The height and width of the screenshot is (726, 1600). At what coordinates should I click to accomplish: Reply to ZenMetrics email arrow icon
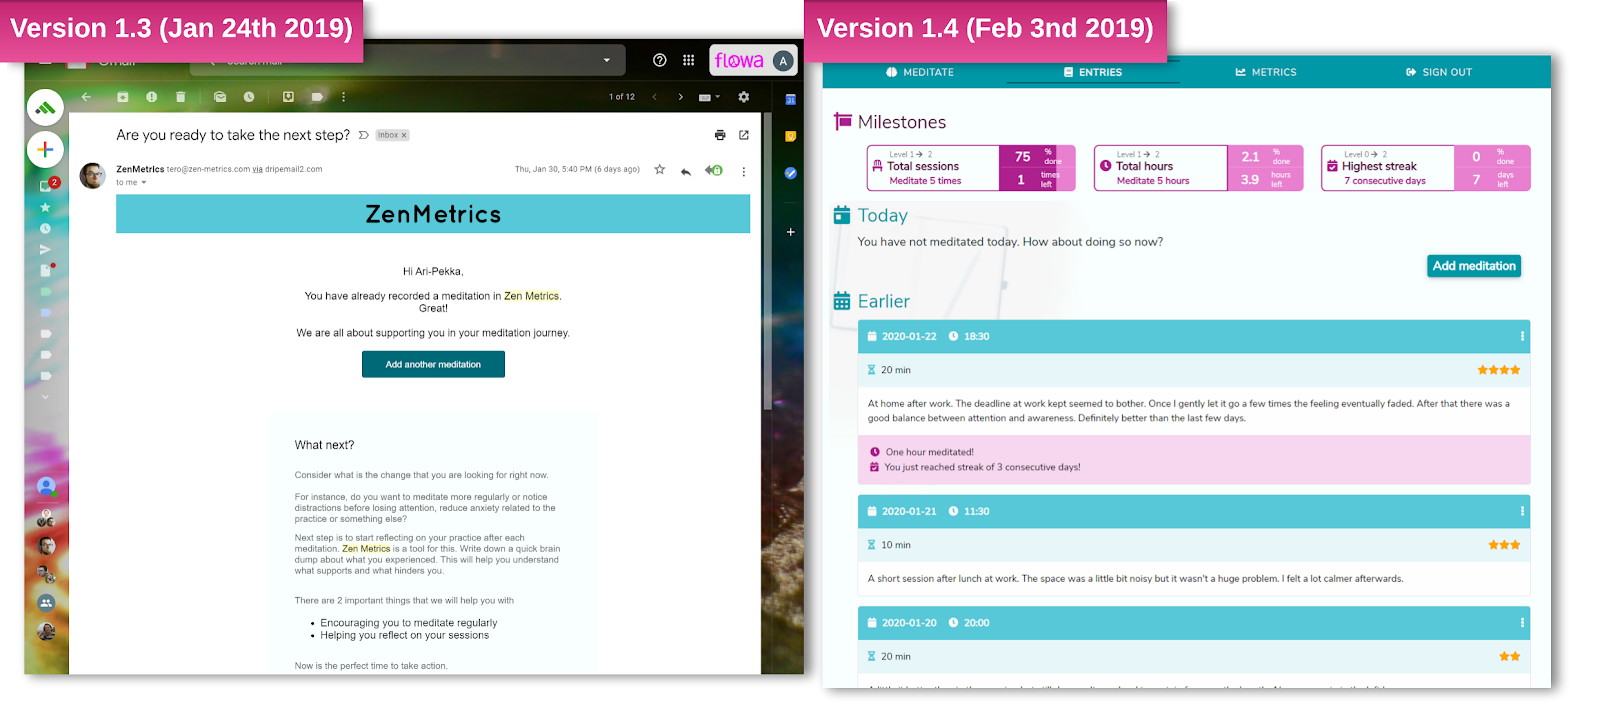coord(686,171)
